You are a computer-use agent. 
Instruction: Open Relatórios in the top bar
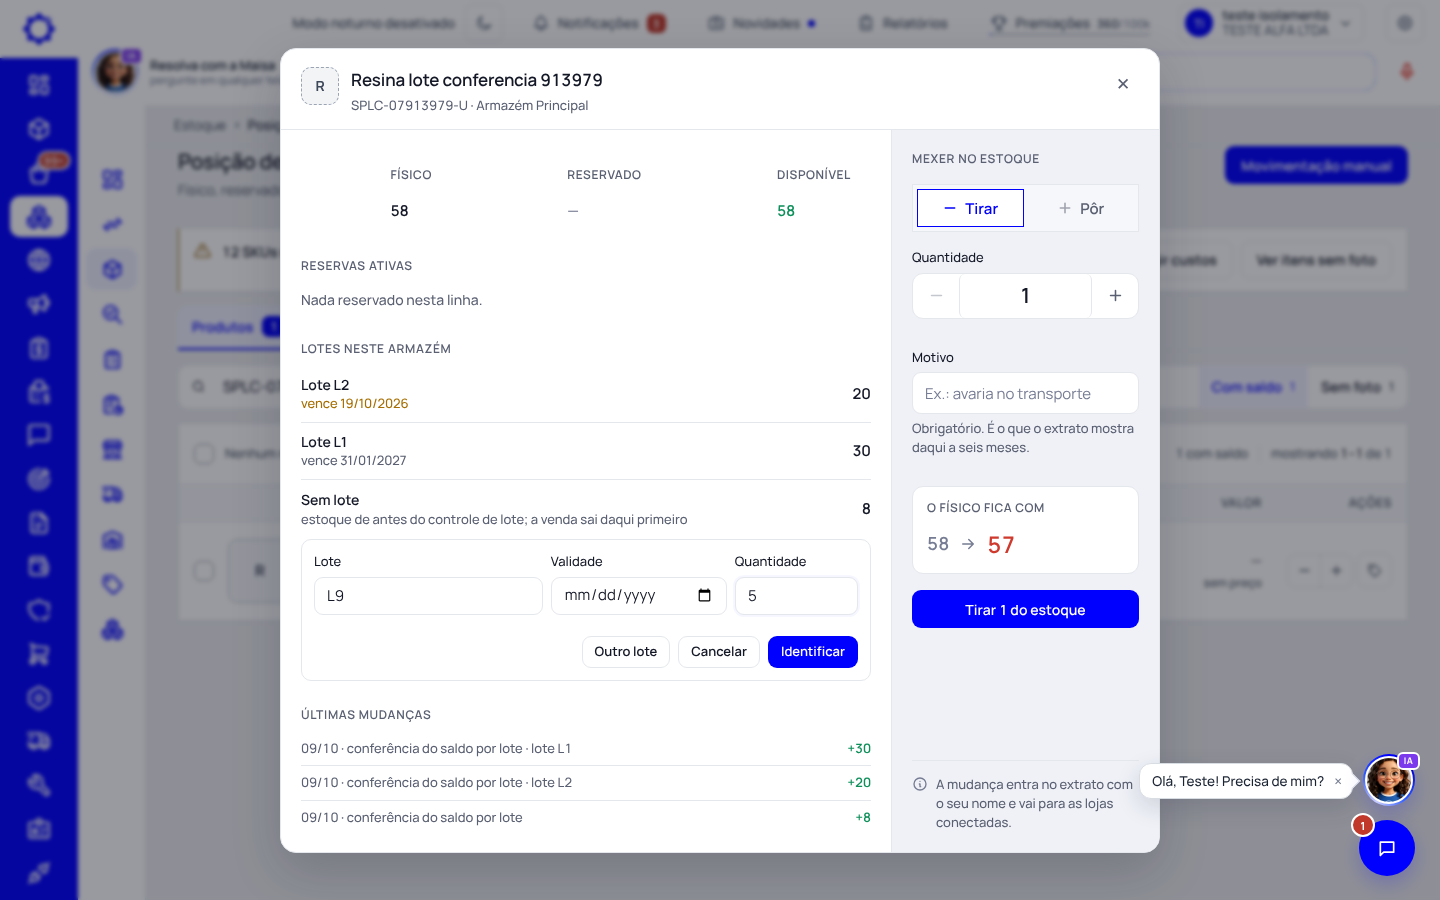(x=903, y=23)
